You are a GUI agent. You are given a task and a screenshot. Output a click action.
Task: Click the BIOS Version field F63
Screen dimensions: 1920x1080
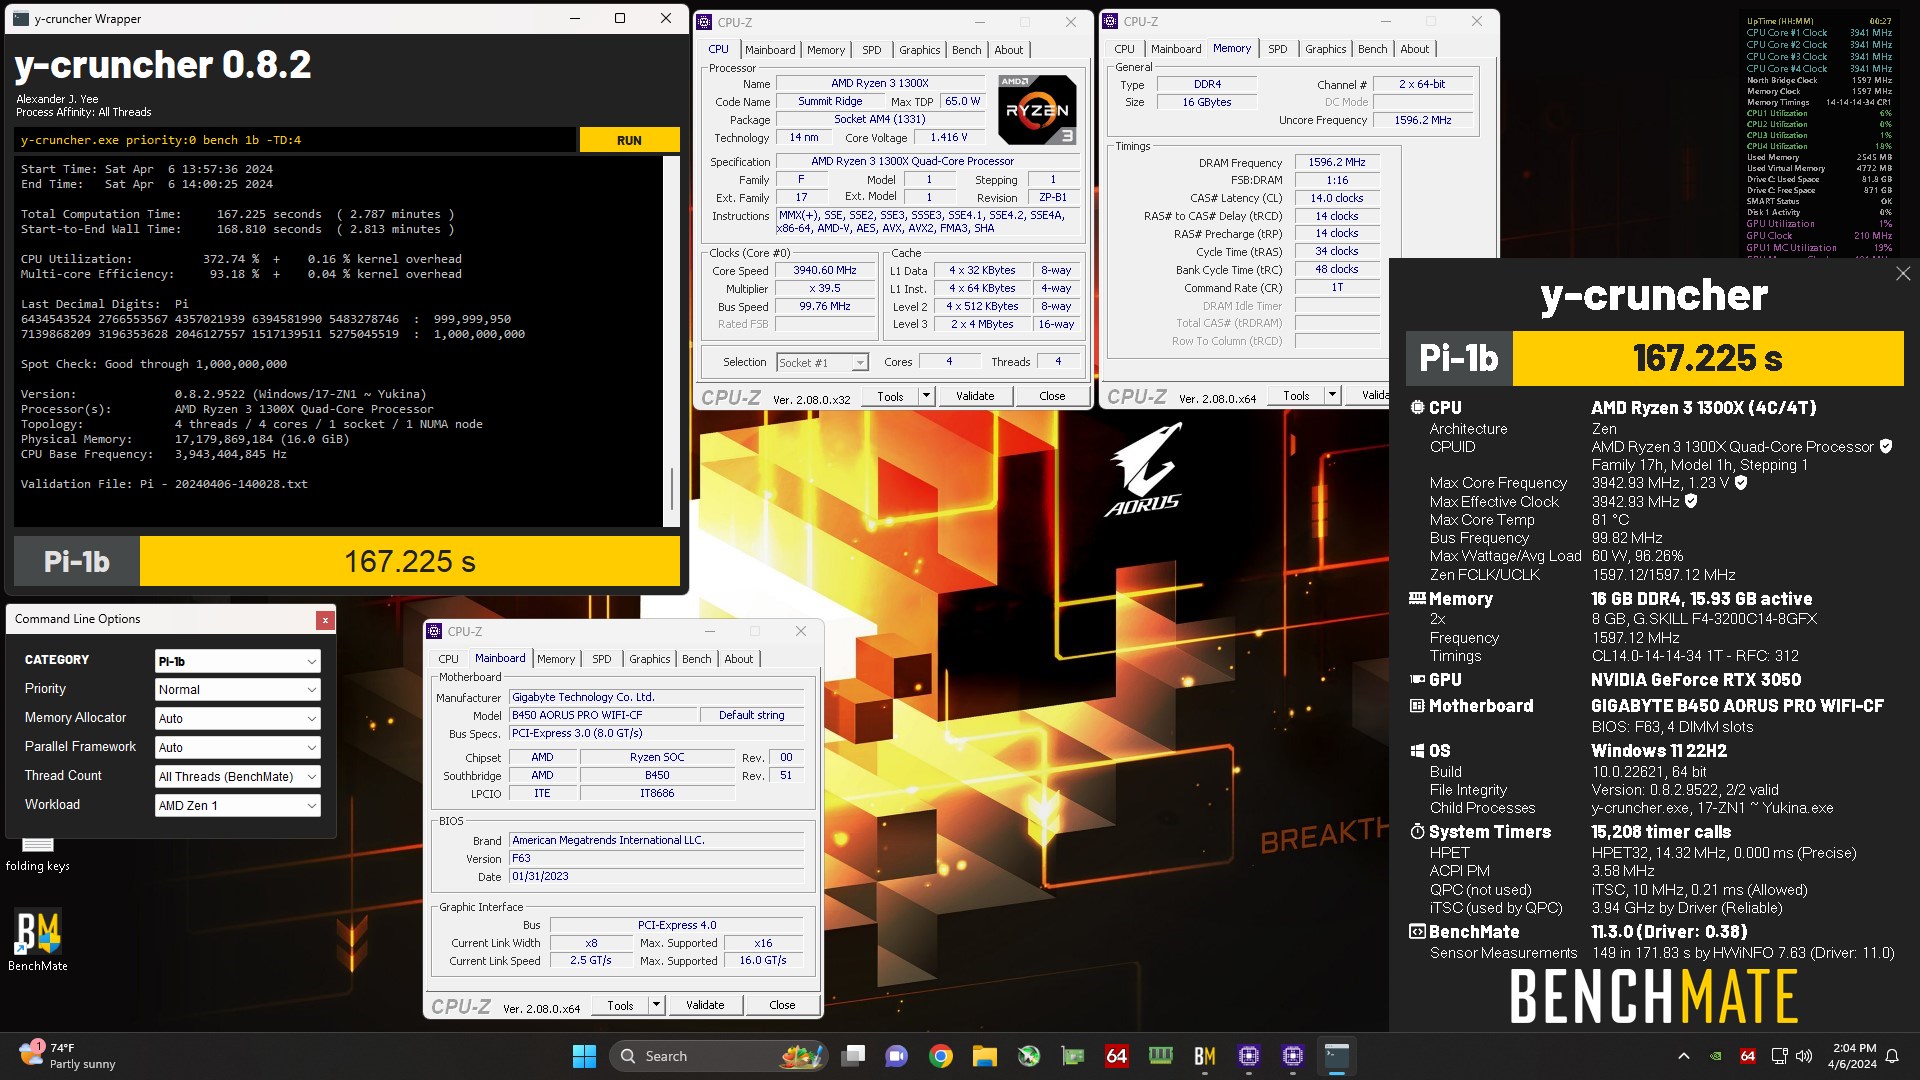click(x=657, y=858)
